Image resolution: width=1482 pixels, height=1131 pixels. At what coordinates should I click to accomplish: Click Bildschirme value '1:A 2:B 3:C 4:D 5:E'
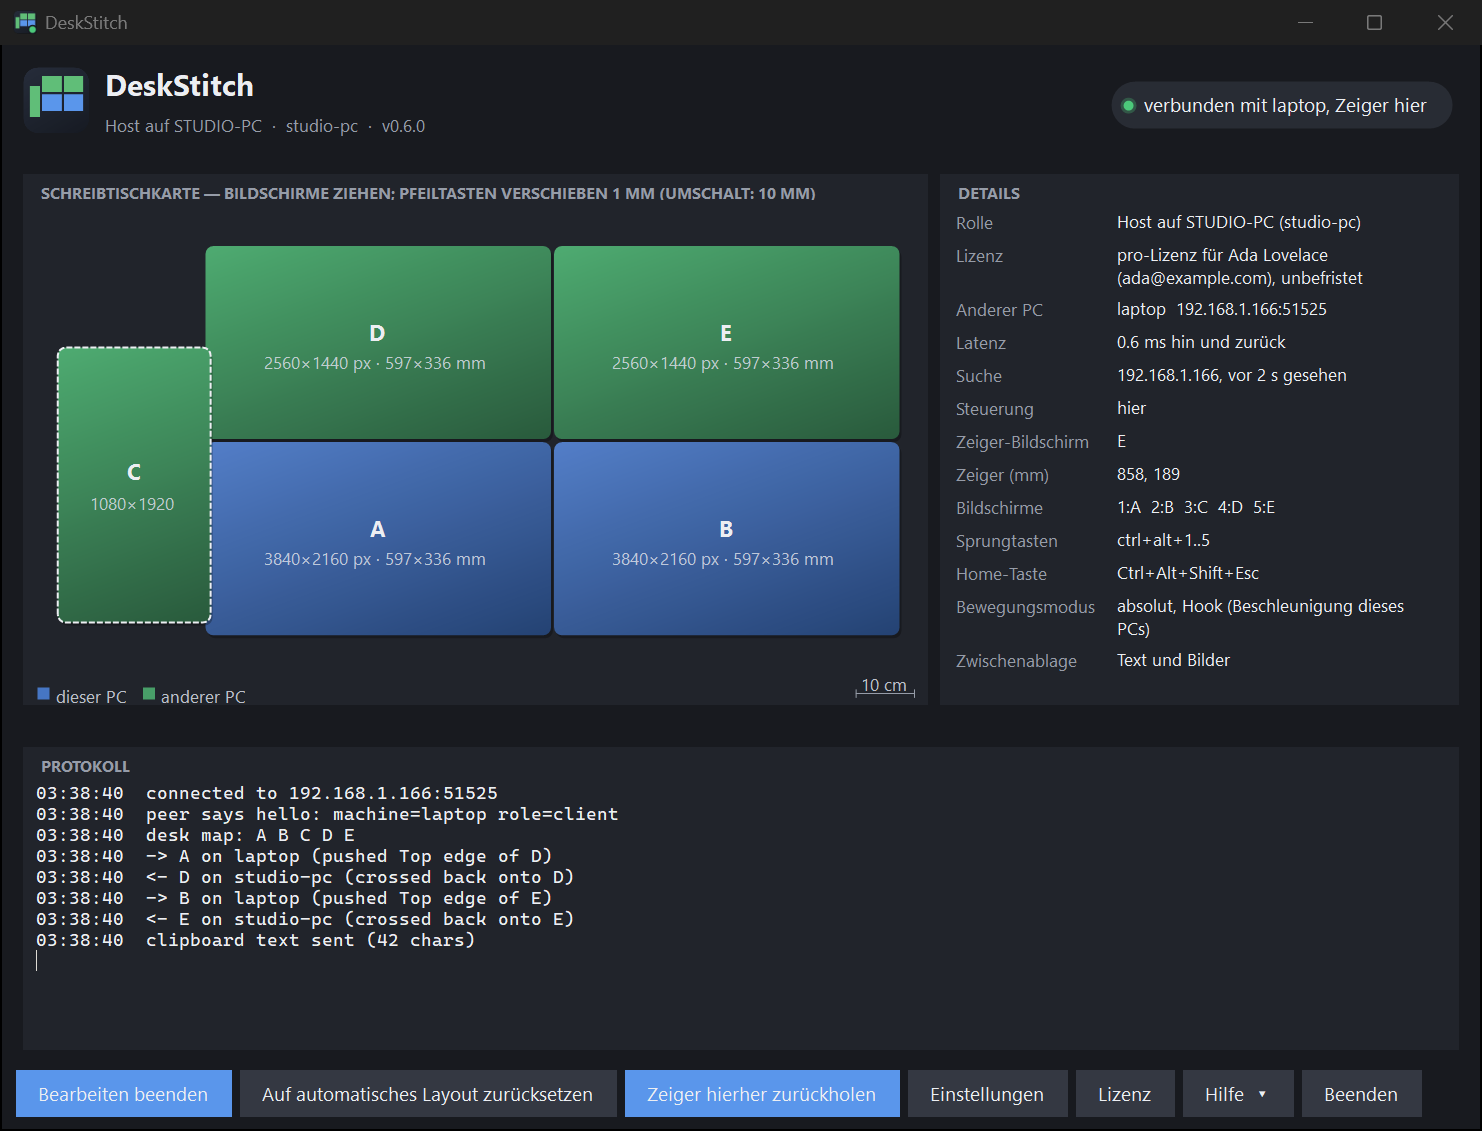1196,507
